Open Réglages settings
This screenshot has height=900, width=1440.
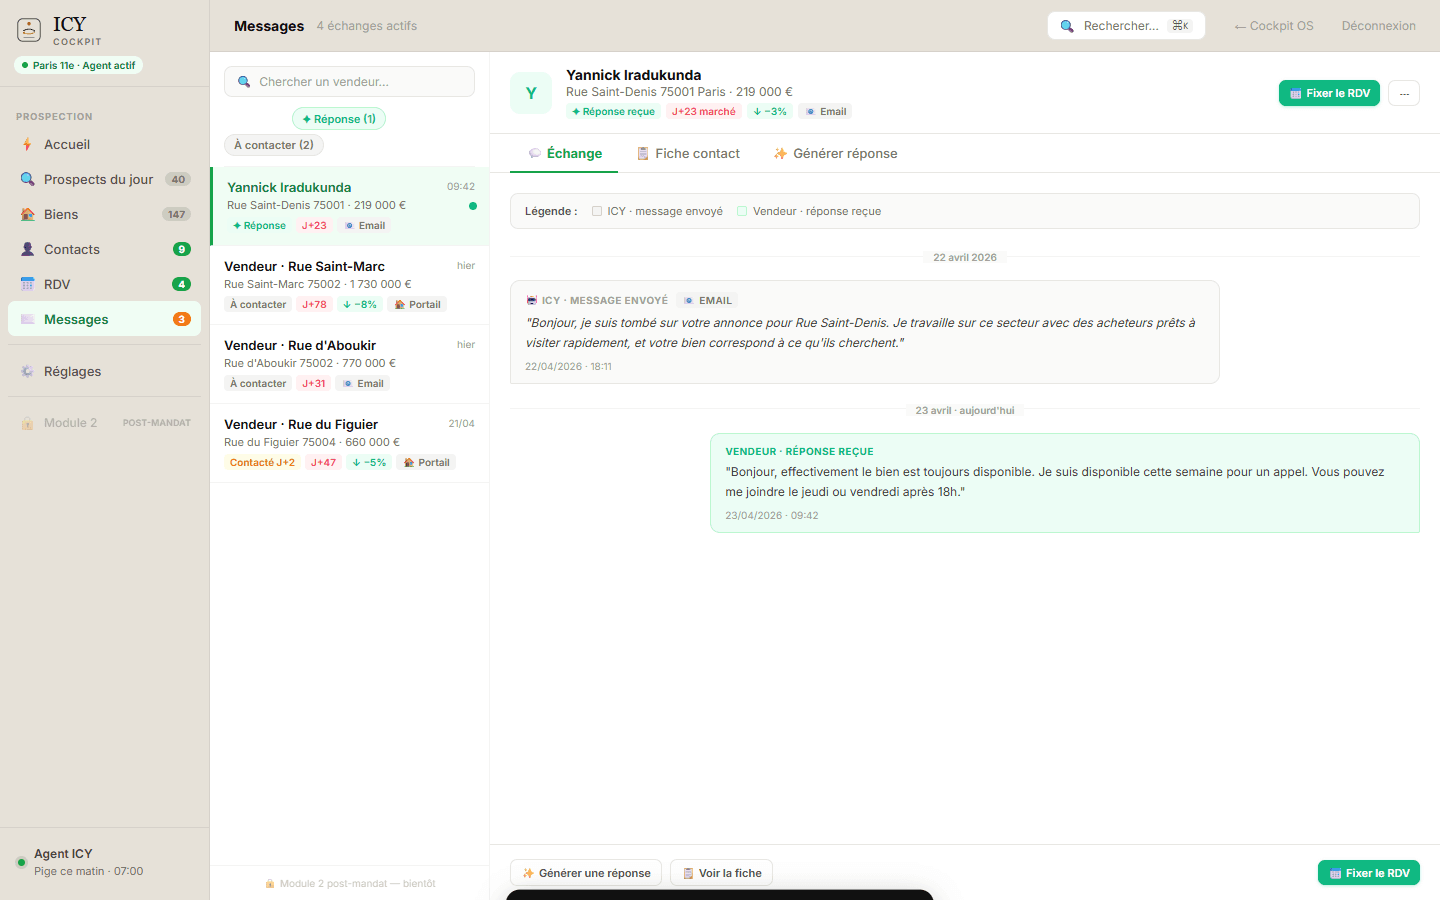pyautogui.click(x=72, y=372)
